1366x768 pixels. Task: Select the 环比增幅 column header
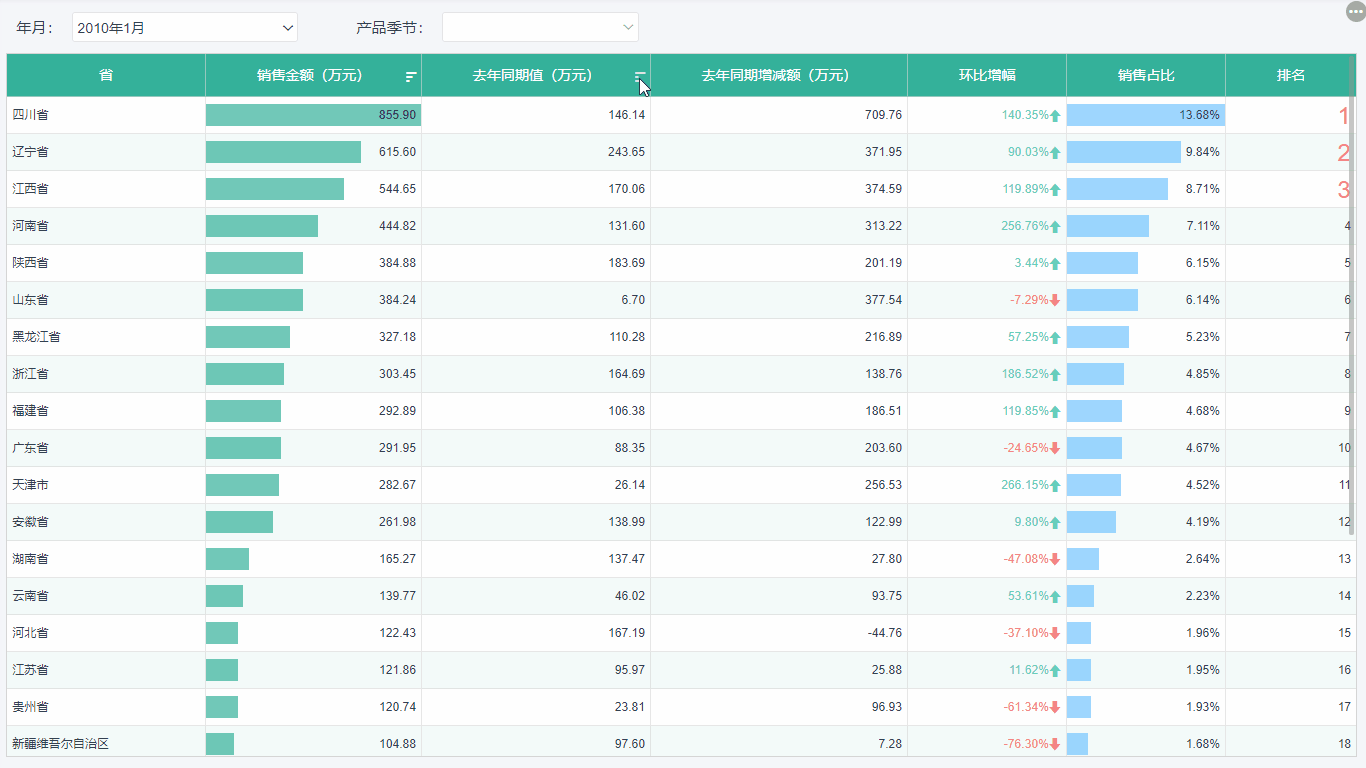click(x=986, y=76)
